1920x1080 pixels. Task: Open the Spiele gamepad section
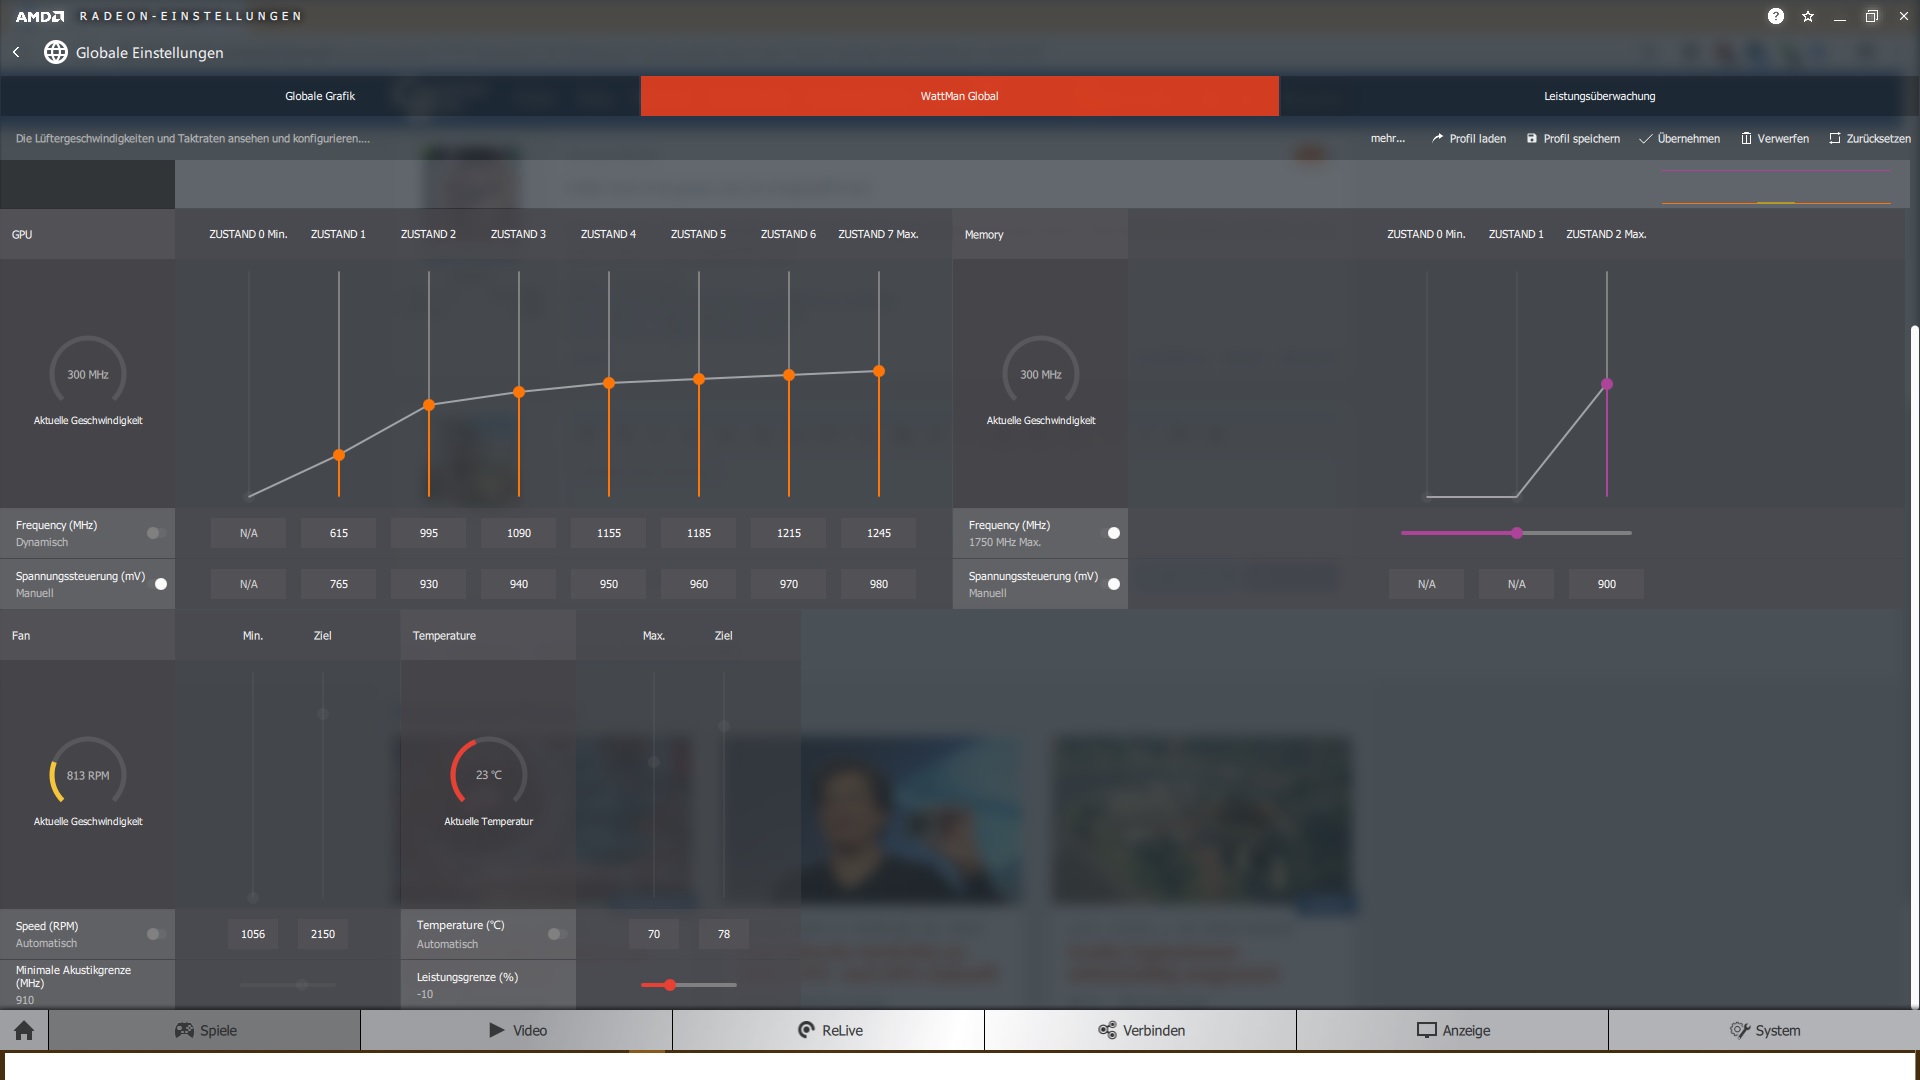tap(205, 1030)
